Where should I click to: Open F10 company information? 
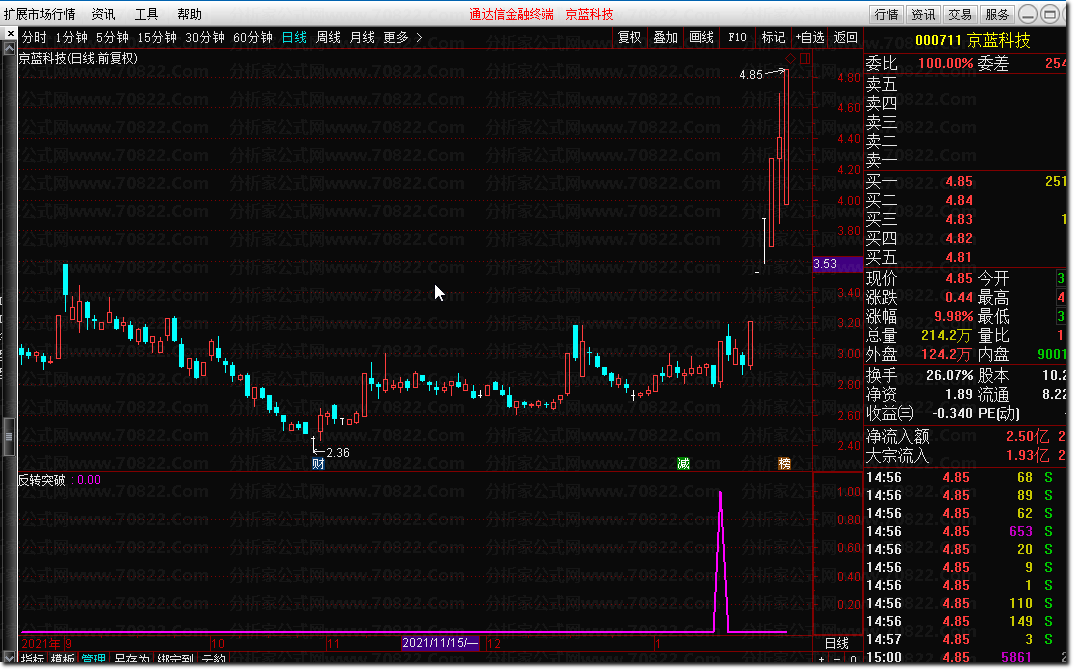[x=737, y=37]
